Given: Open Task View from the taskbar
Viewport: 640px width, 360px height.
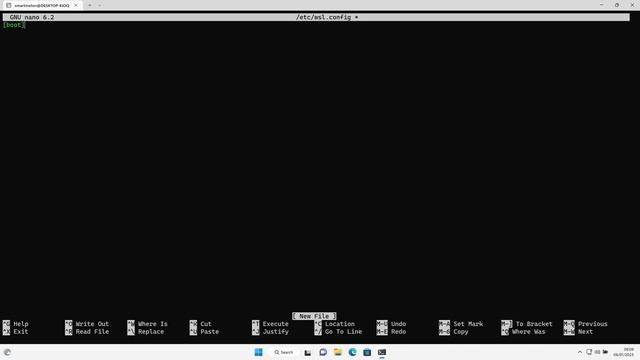Looking at the screenshot, I should (308, 352).
